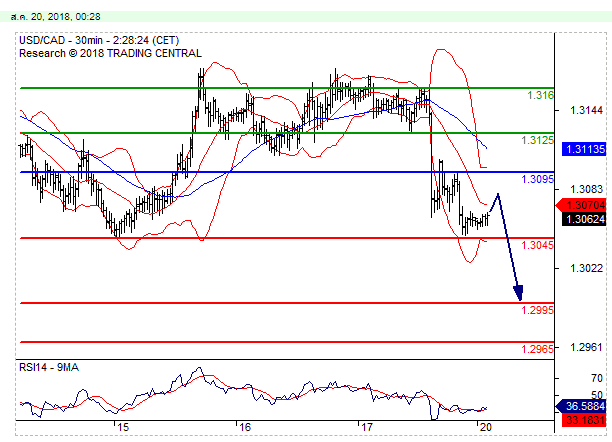The width and height of the screenshot is (612, 442).
Task: Click the 'Research © 2018 TRADING CENTRAL' credit text
Action: coord(110,53)
